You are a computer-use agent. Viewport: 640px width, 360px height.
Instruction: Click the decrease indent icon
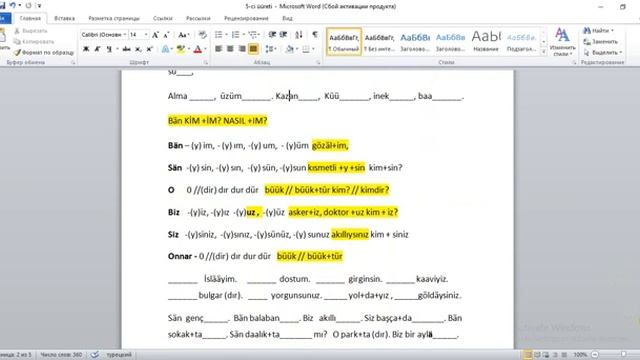pos(272,35)
